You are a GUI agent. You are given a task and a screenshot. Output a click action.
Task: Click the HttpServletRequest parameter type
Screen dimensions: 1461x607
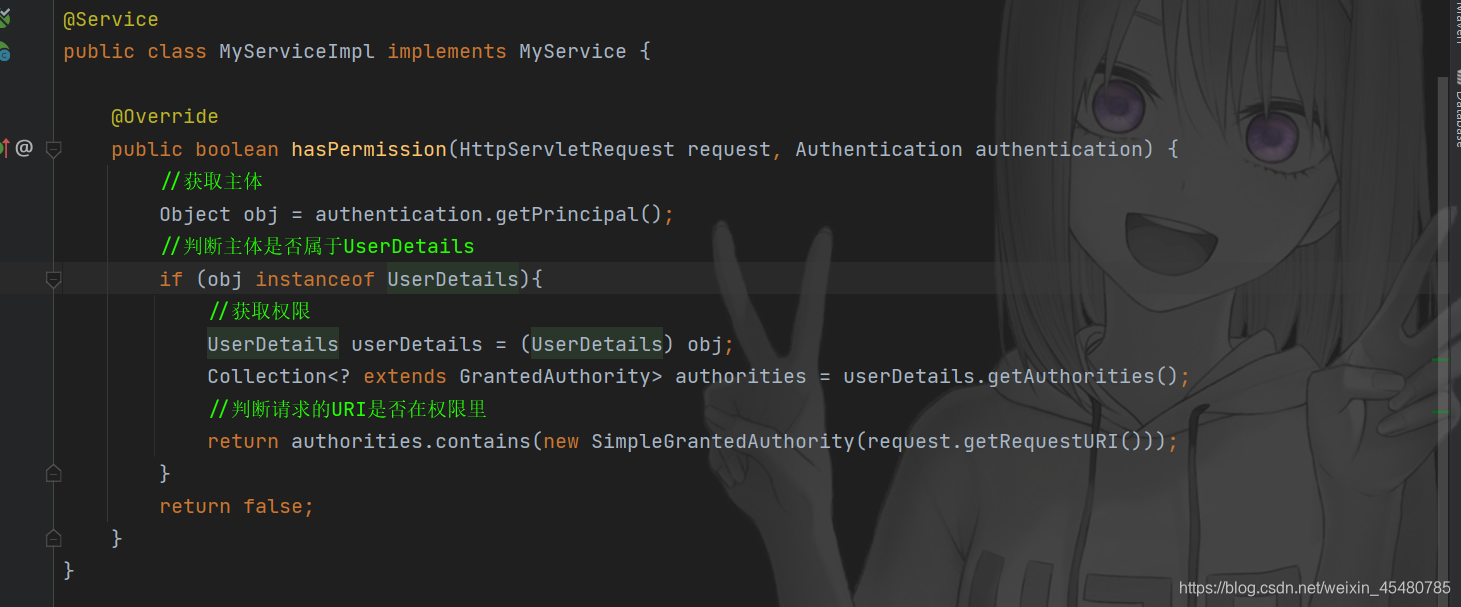coord(567,149)
